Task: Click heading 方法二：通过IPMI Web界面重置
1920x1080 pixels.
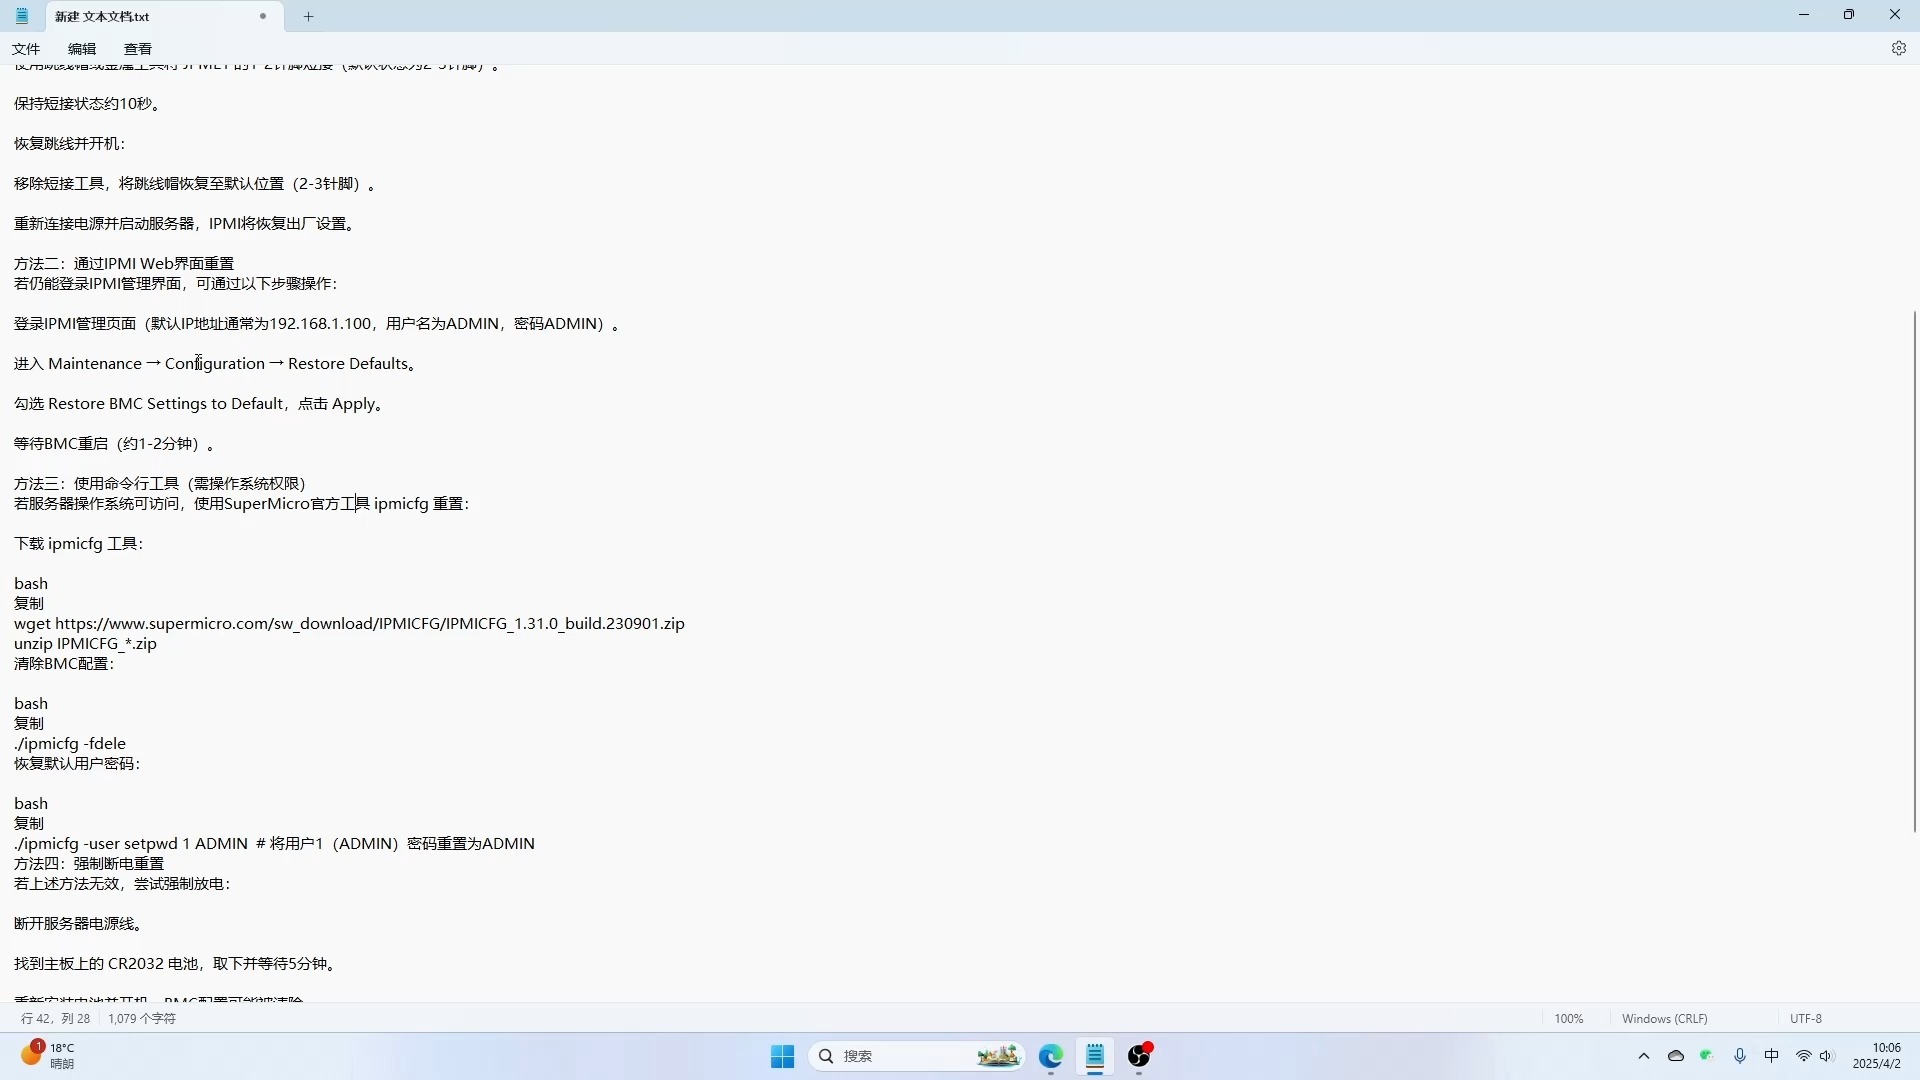Action: coord(124,264)
